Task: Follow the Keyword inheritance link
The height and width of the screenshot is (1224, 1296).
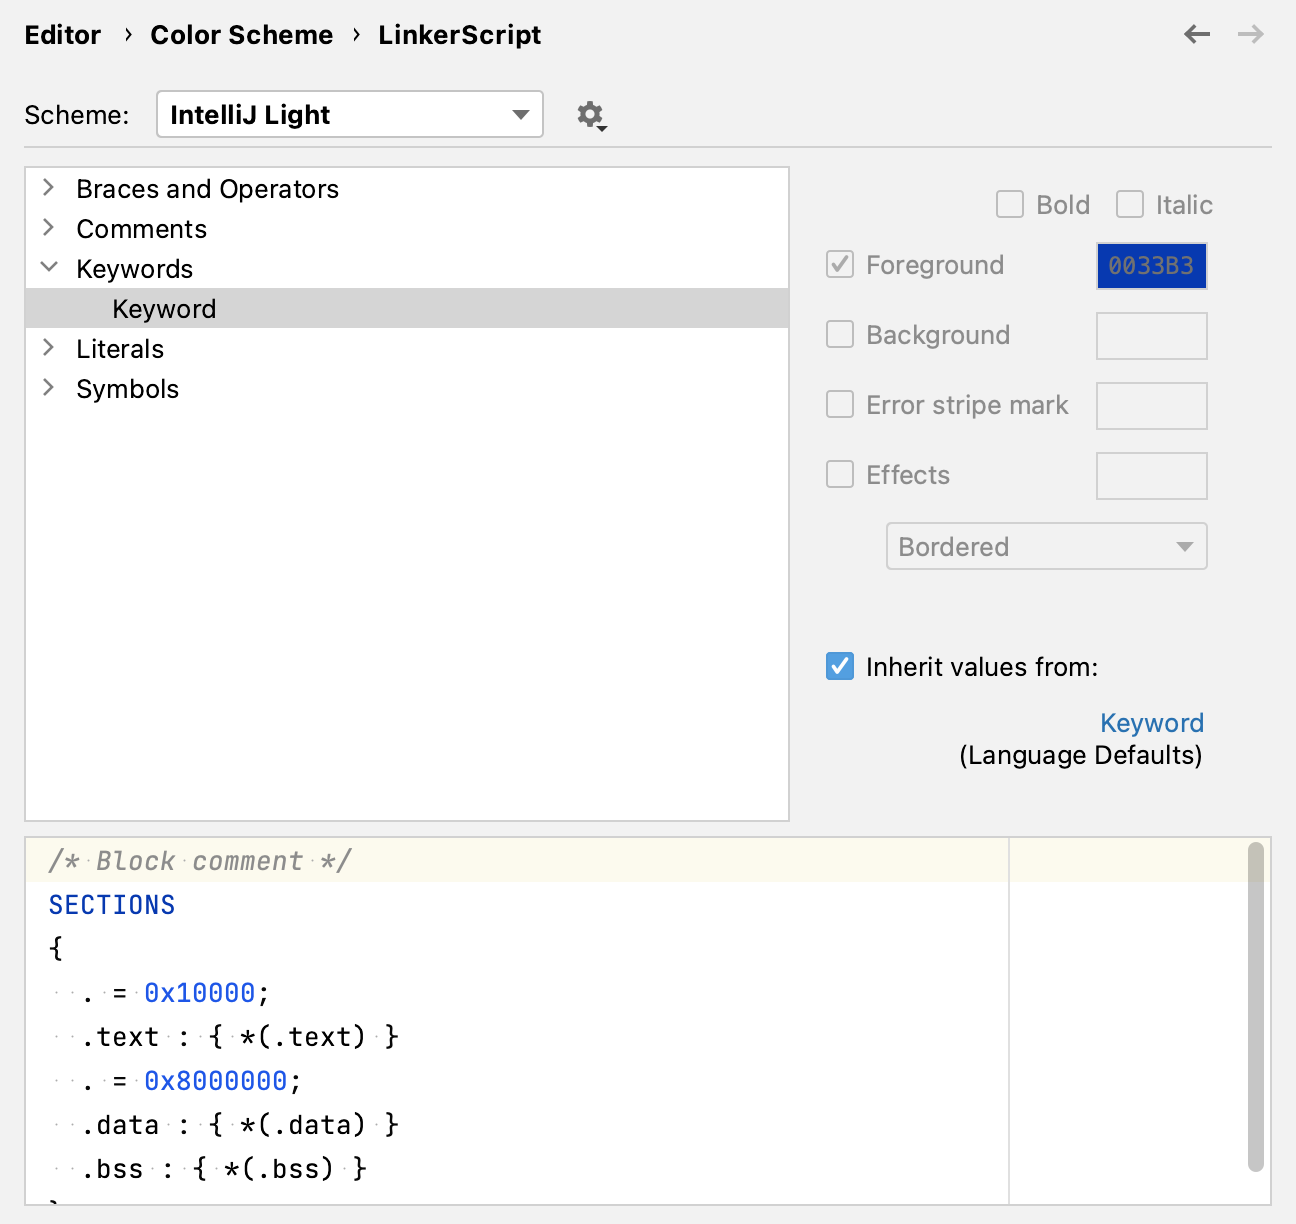Action: coord(1151,722)
